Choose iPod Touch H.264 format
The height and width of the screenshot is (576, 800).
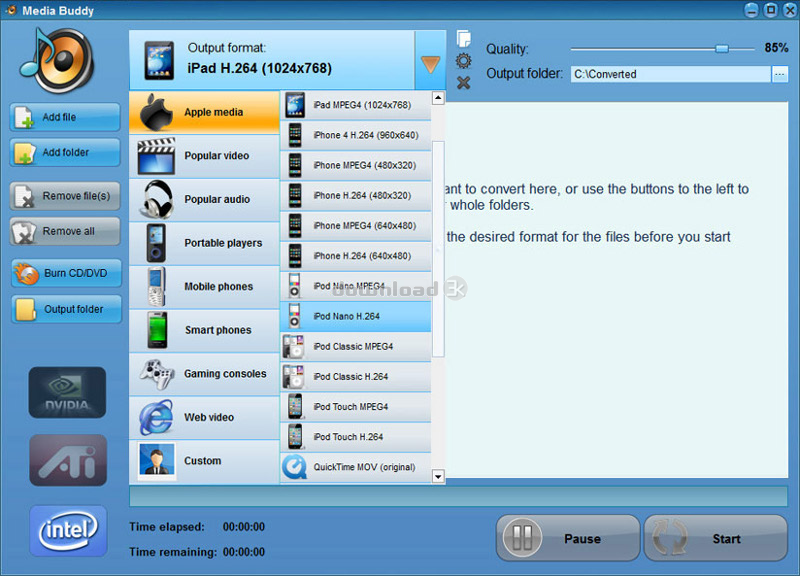[x=356, y=437]
